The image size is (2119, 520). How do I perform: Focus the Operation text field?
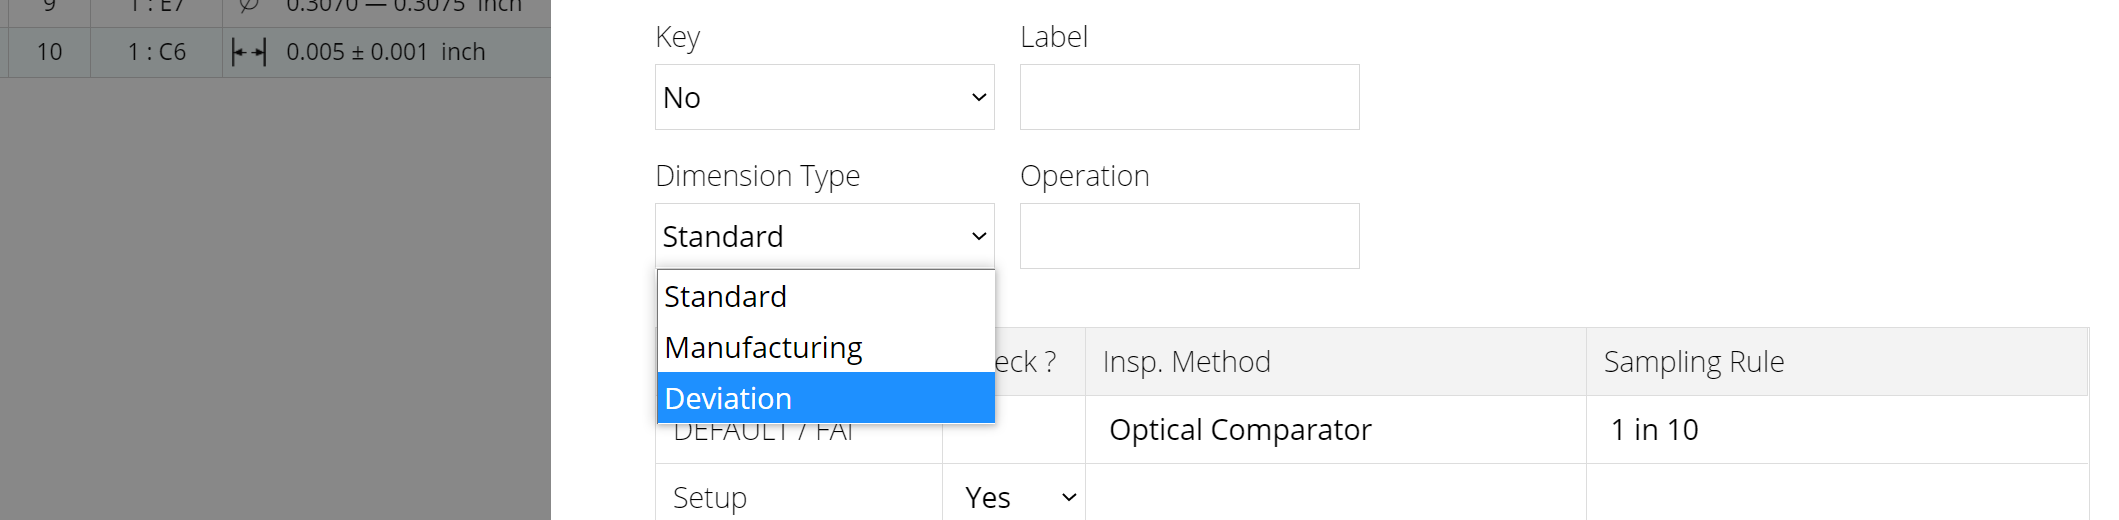1189,236
